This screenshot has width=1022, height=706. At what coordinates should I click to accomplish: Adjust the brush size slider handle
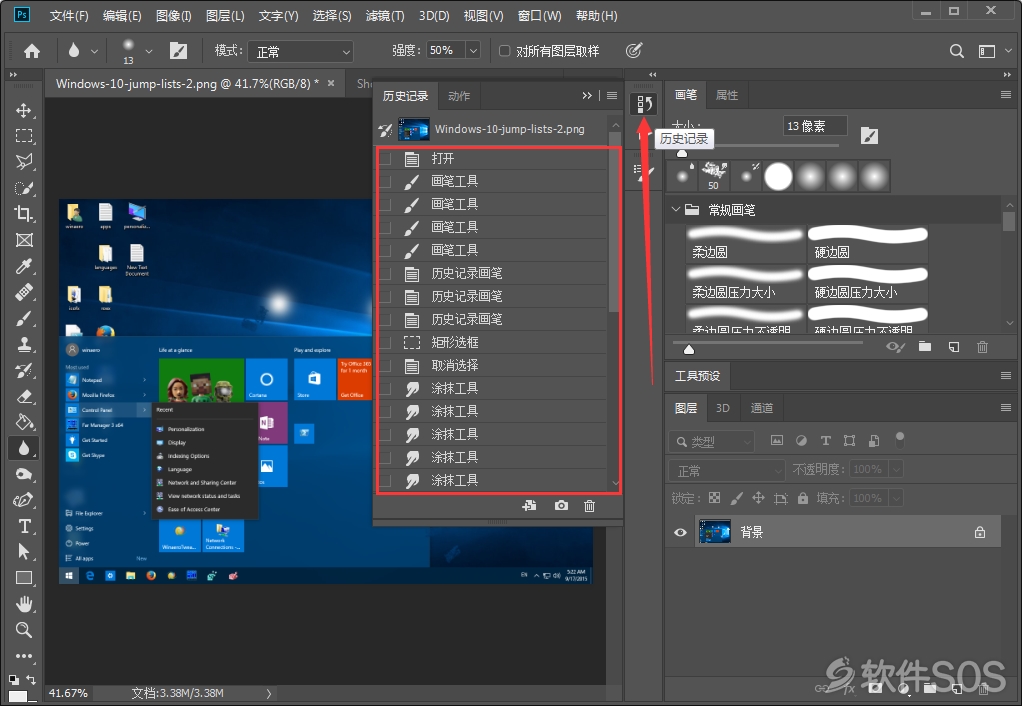[682, 153]
